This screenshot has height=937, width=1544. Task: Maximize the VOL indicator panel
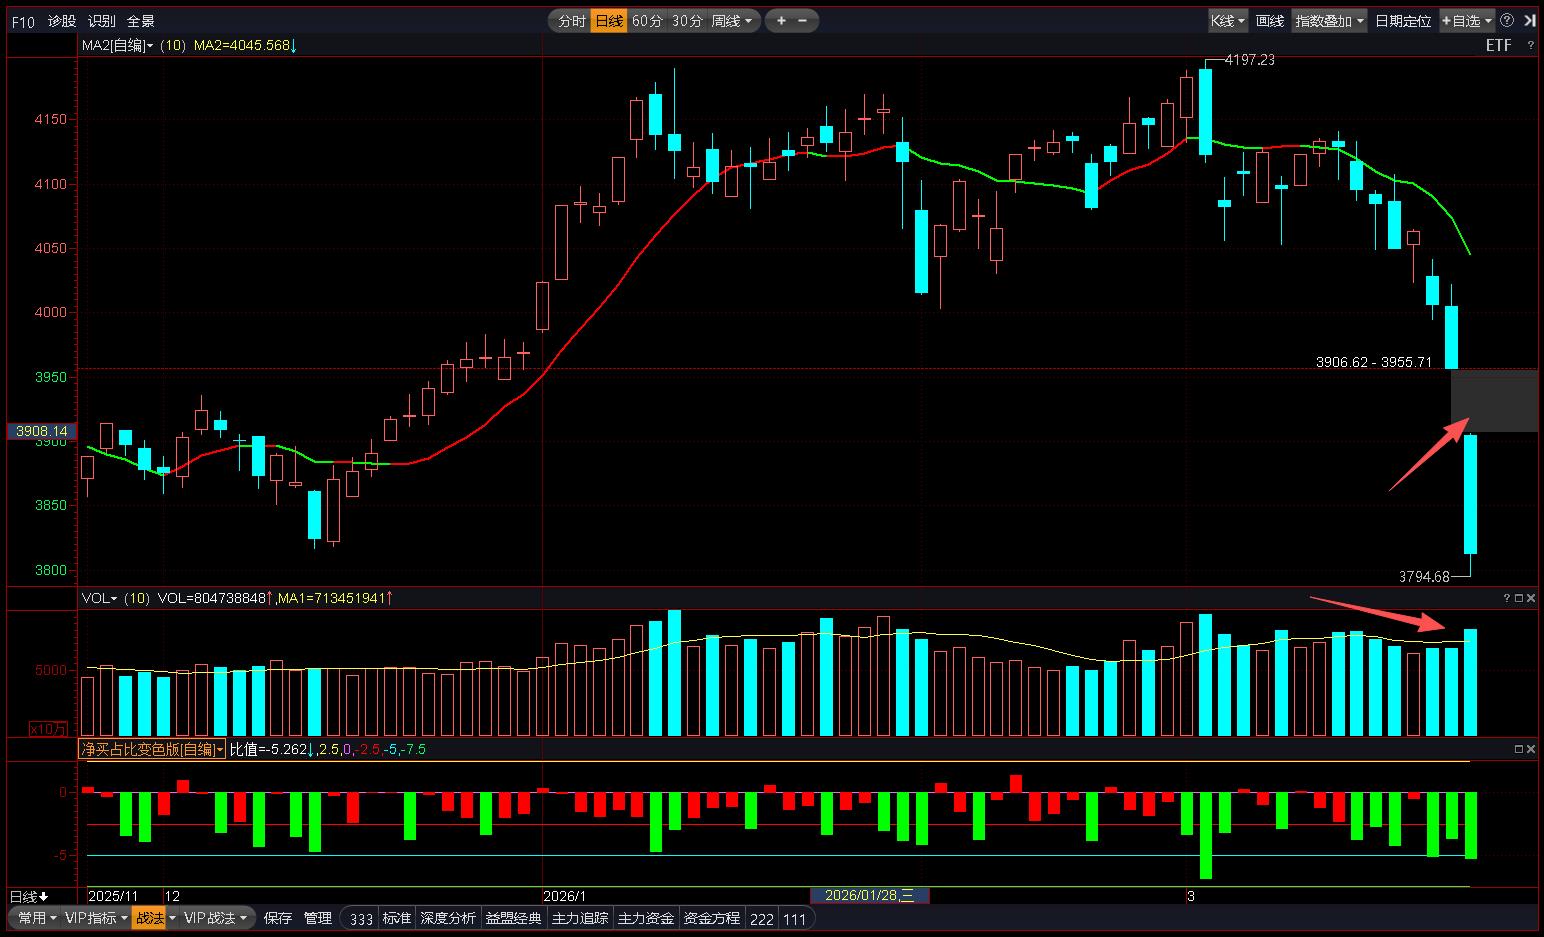(1519, 598)
